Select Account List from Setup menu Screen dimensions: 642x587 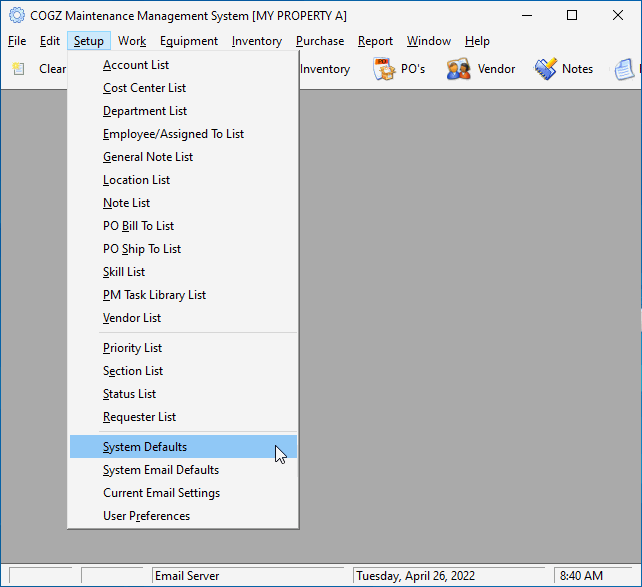pyautogui.click(x=183, y=65)
